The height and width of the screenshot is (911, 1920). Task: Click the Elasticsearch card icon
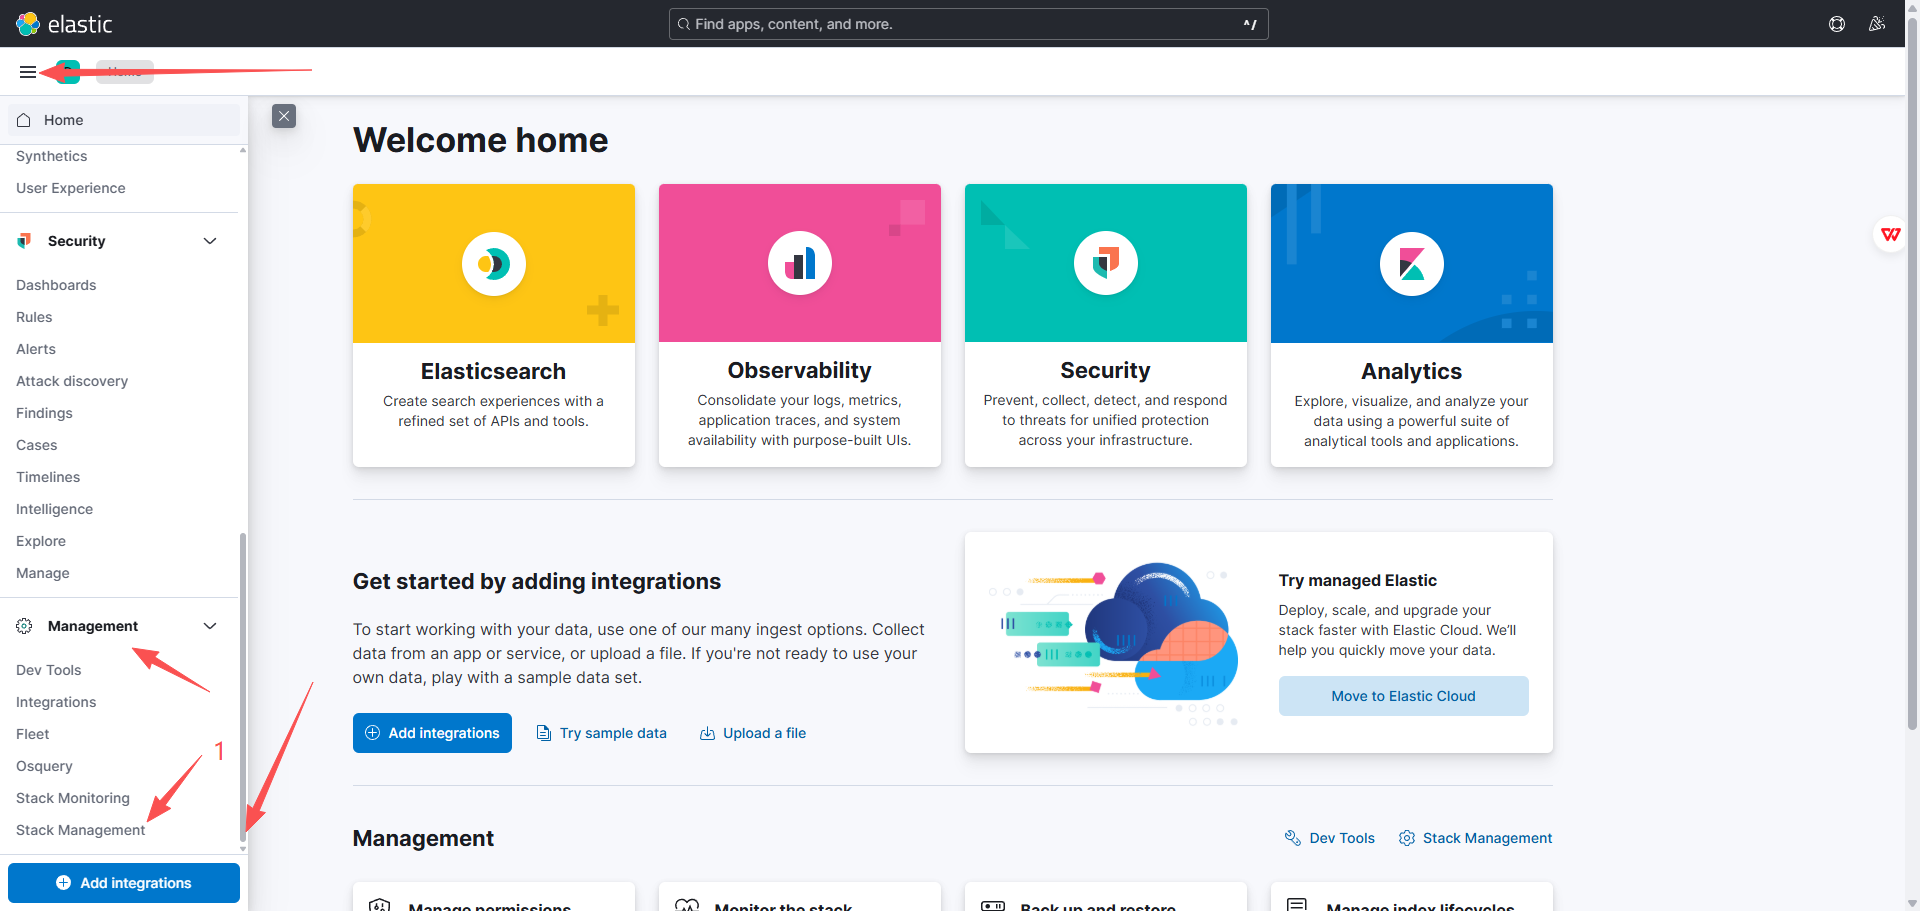(494, 264)
